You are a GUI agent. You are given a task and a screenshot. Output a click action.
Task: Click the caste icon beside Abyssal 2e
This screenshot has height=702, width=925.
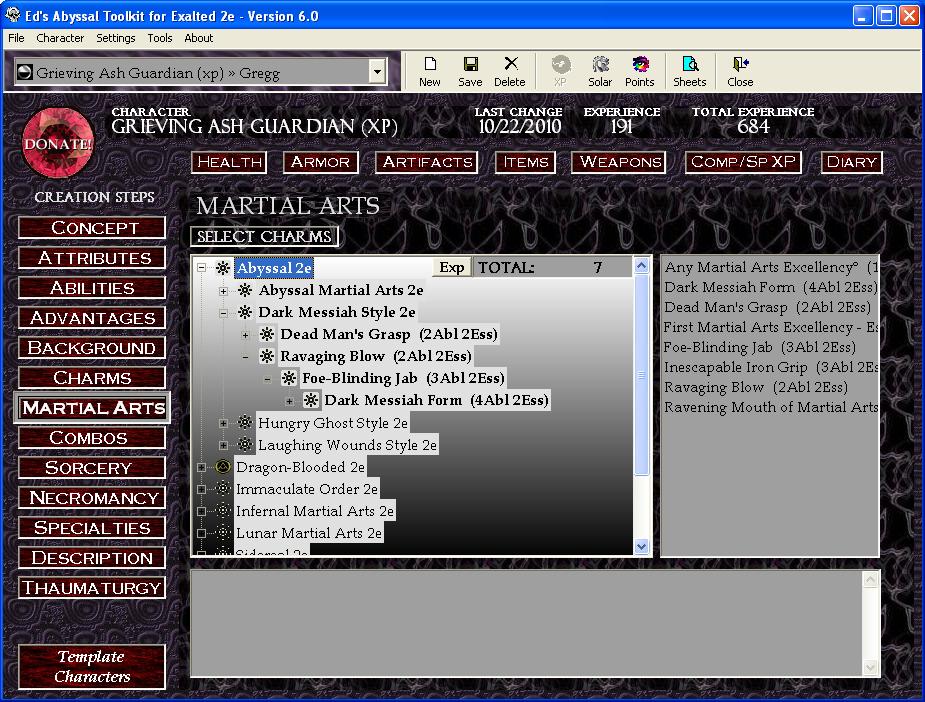click(222, 268)
